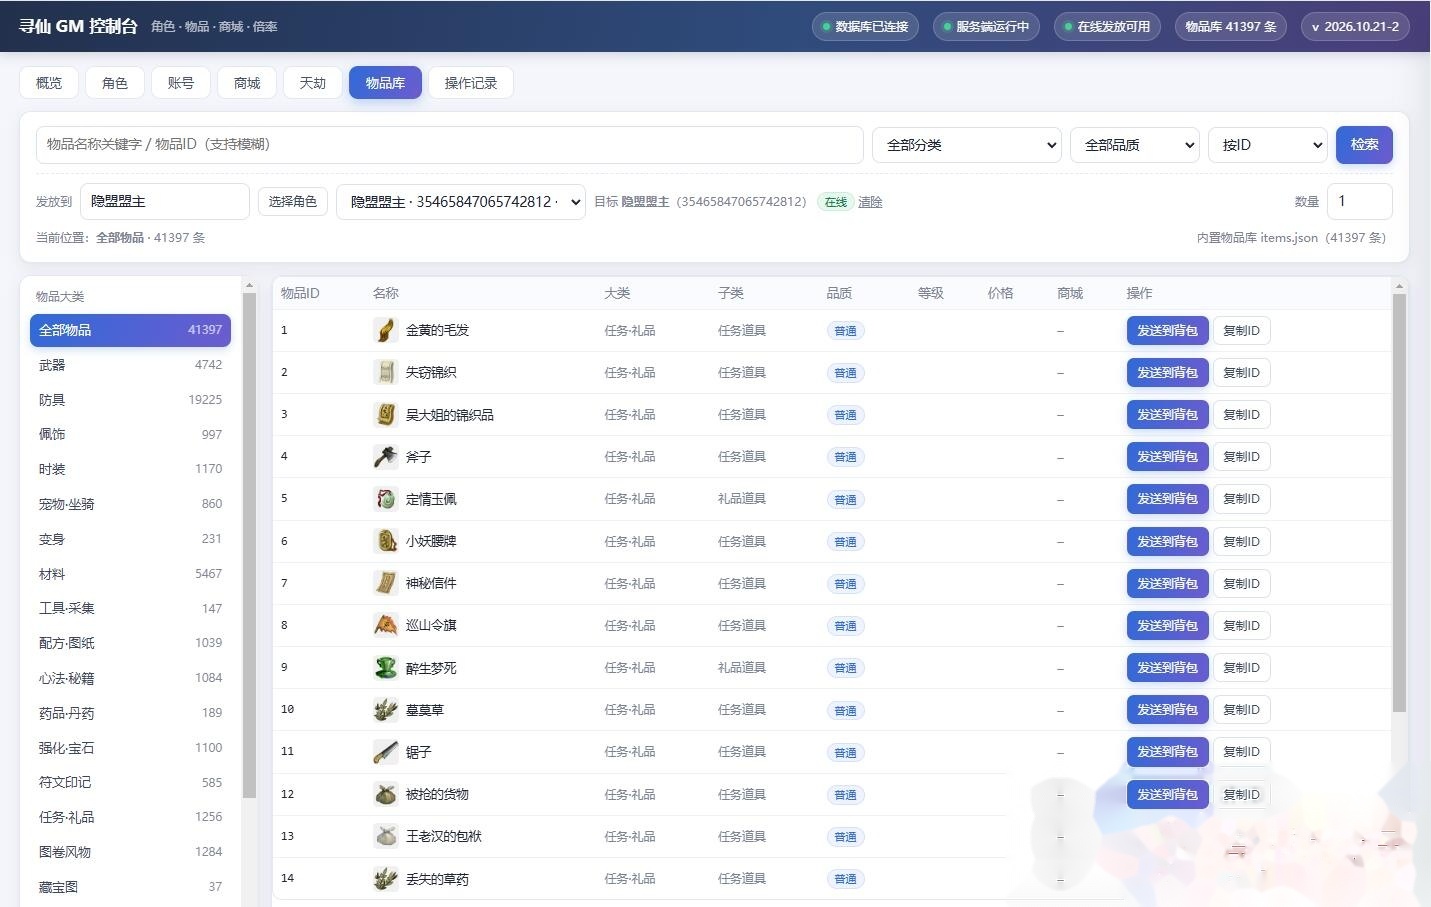Open the 隐盟盟主 character select dropdown
Viewport: 1431px width, 907px height.
tap(461, 201)
